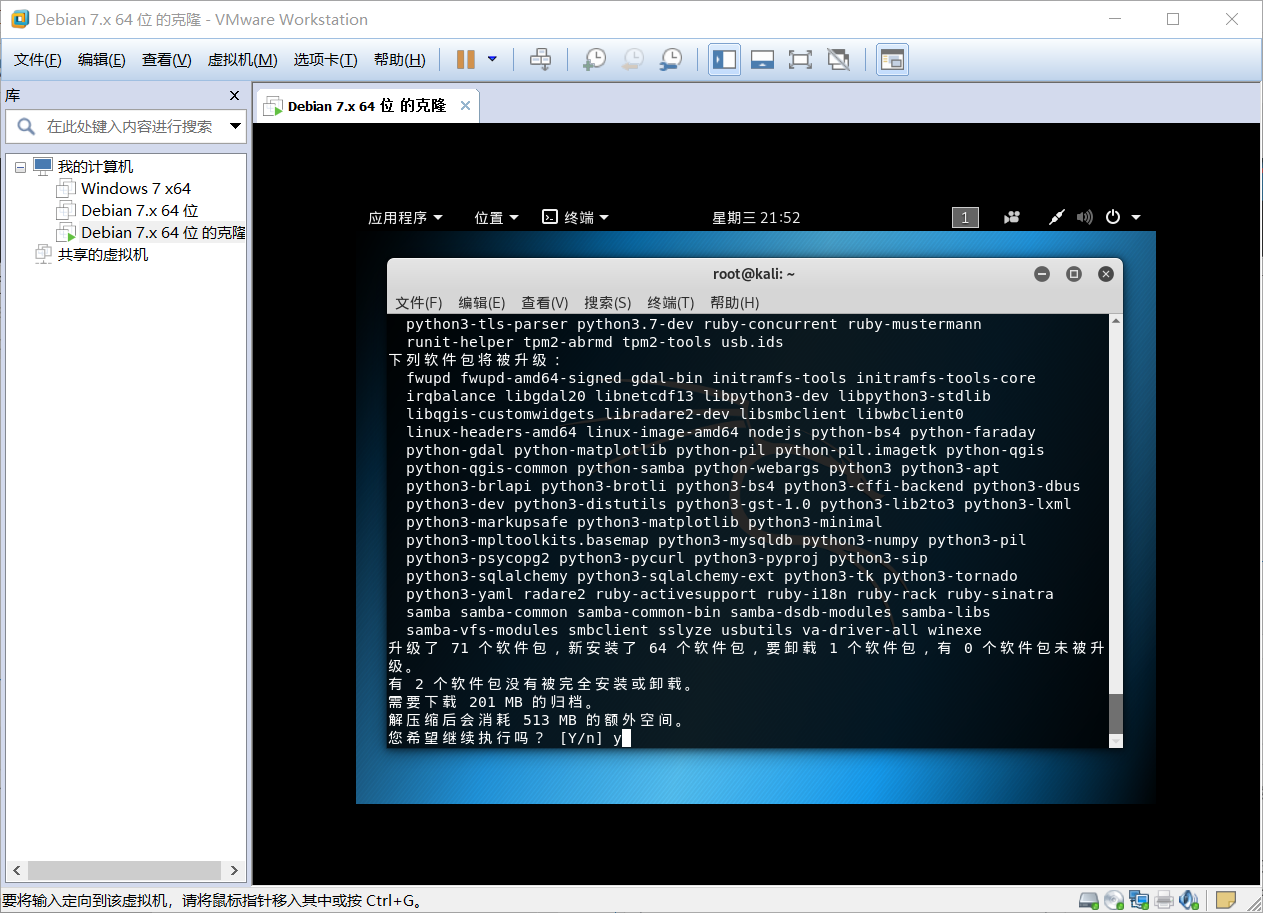The width and height of the screenshot is (1263, 913).
Task: Click the camera recorder icon in Kali panel
Action: 1012,218
